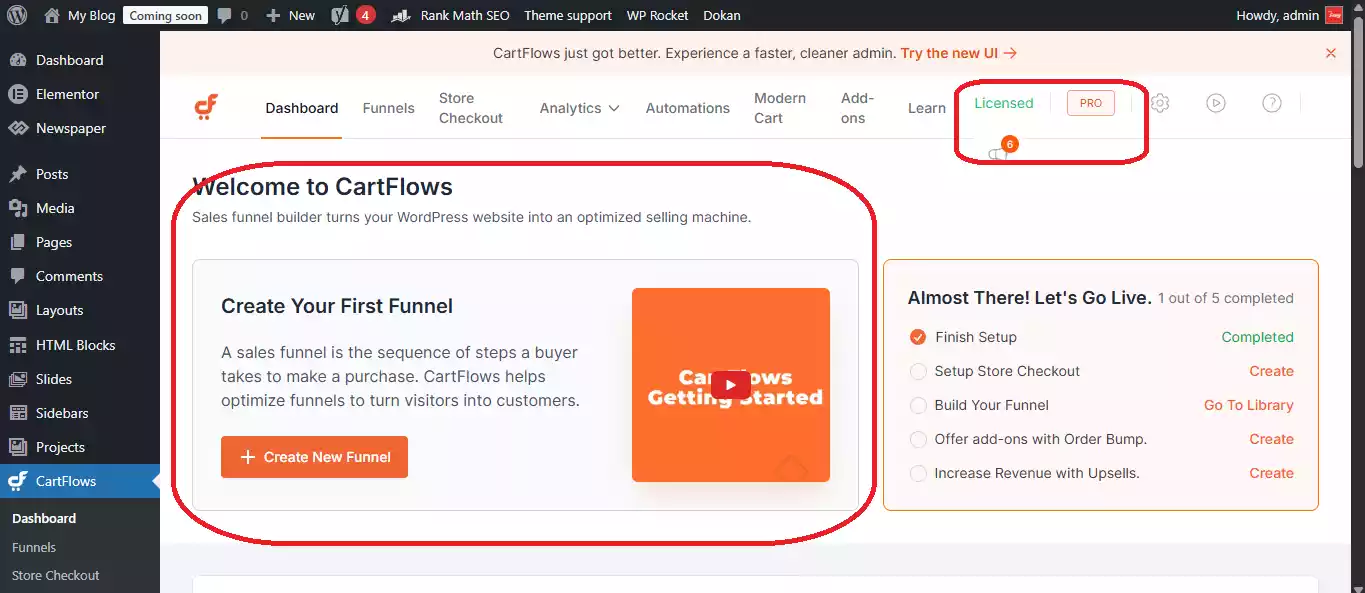The width and height of the screenshot is (1365, 593).
Task: Open Comments in the sidebar
Action: [69, 276]
